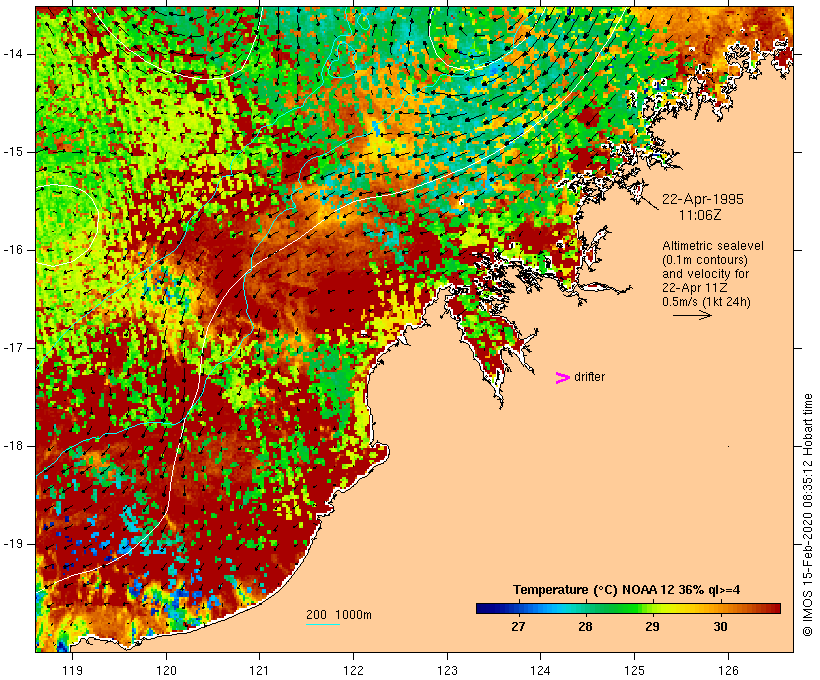Click the Temperature (°C) NOAA 12 title

click(627, 589)
